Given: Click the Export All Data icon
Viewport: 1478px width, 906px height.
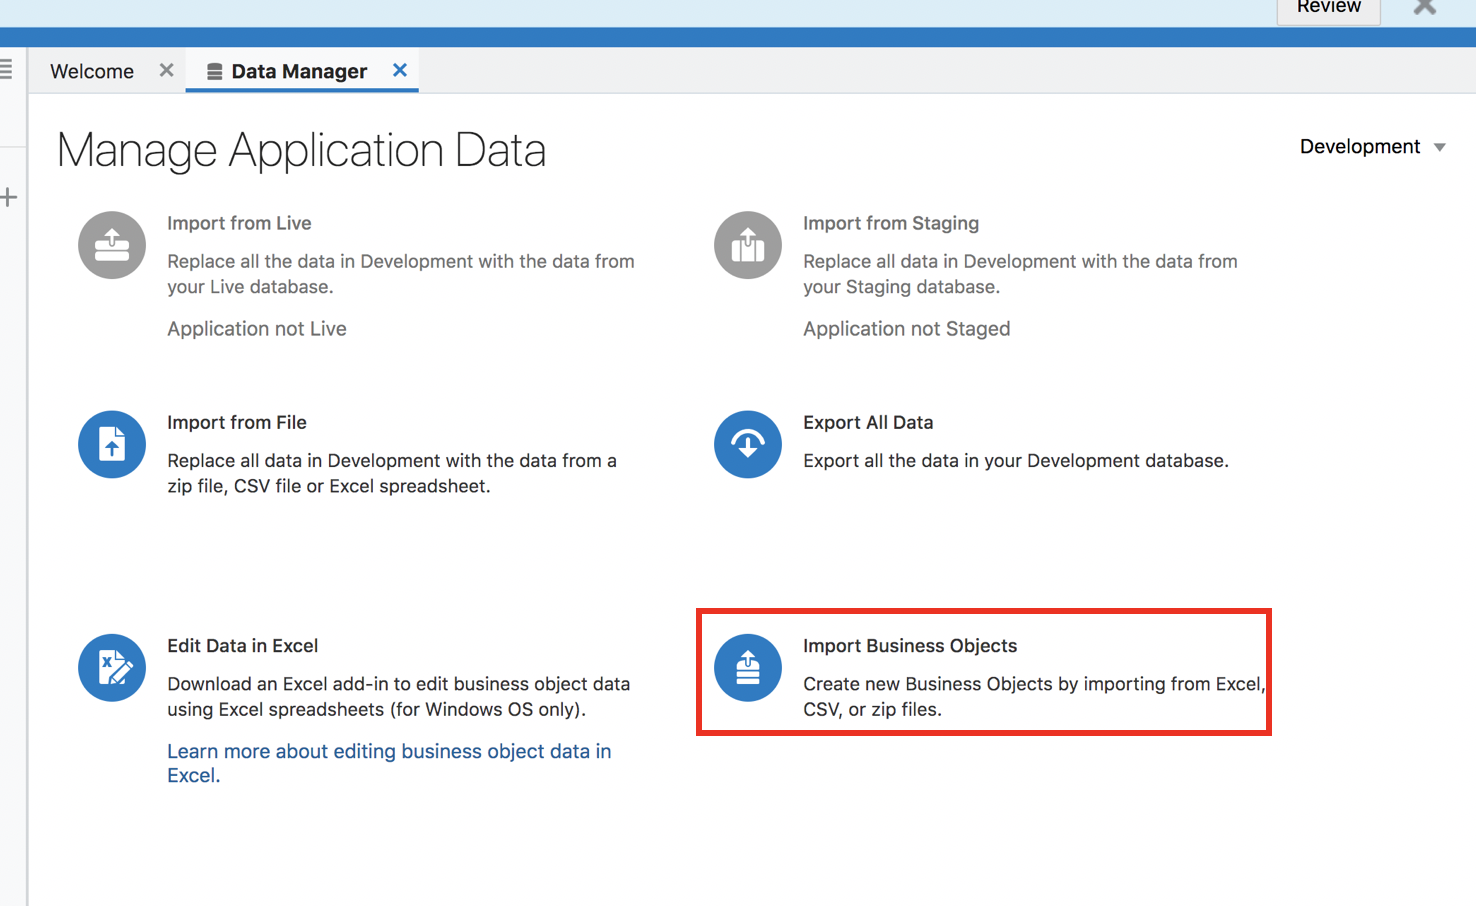Looking at the screenshot, I should click(748, 444).
